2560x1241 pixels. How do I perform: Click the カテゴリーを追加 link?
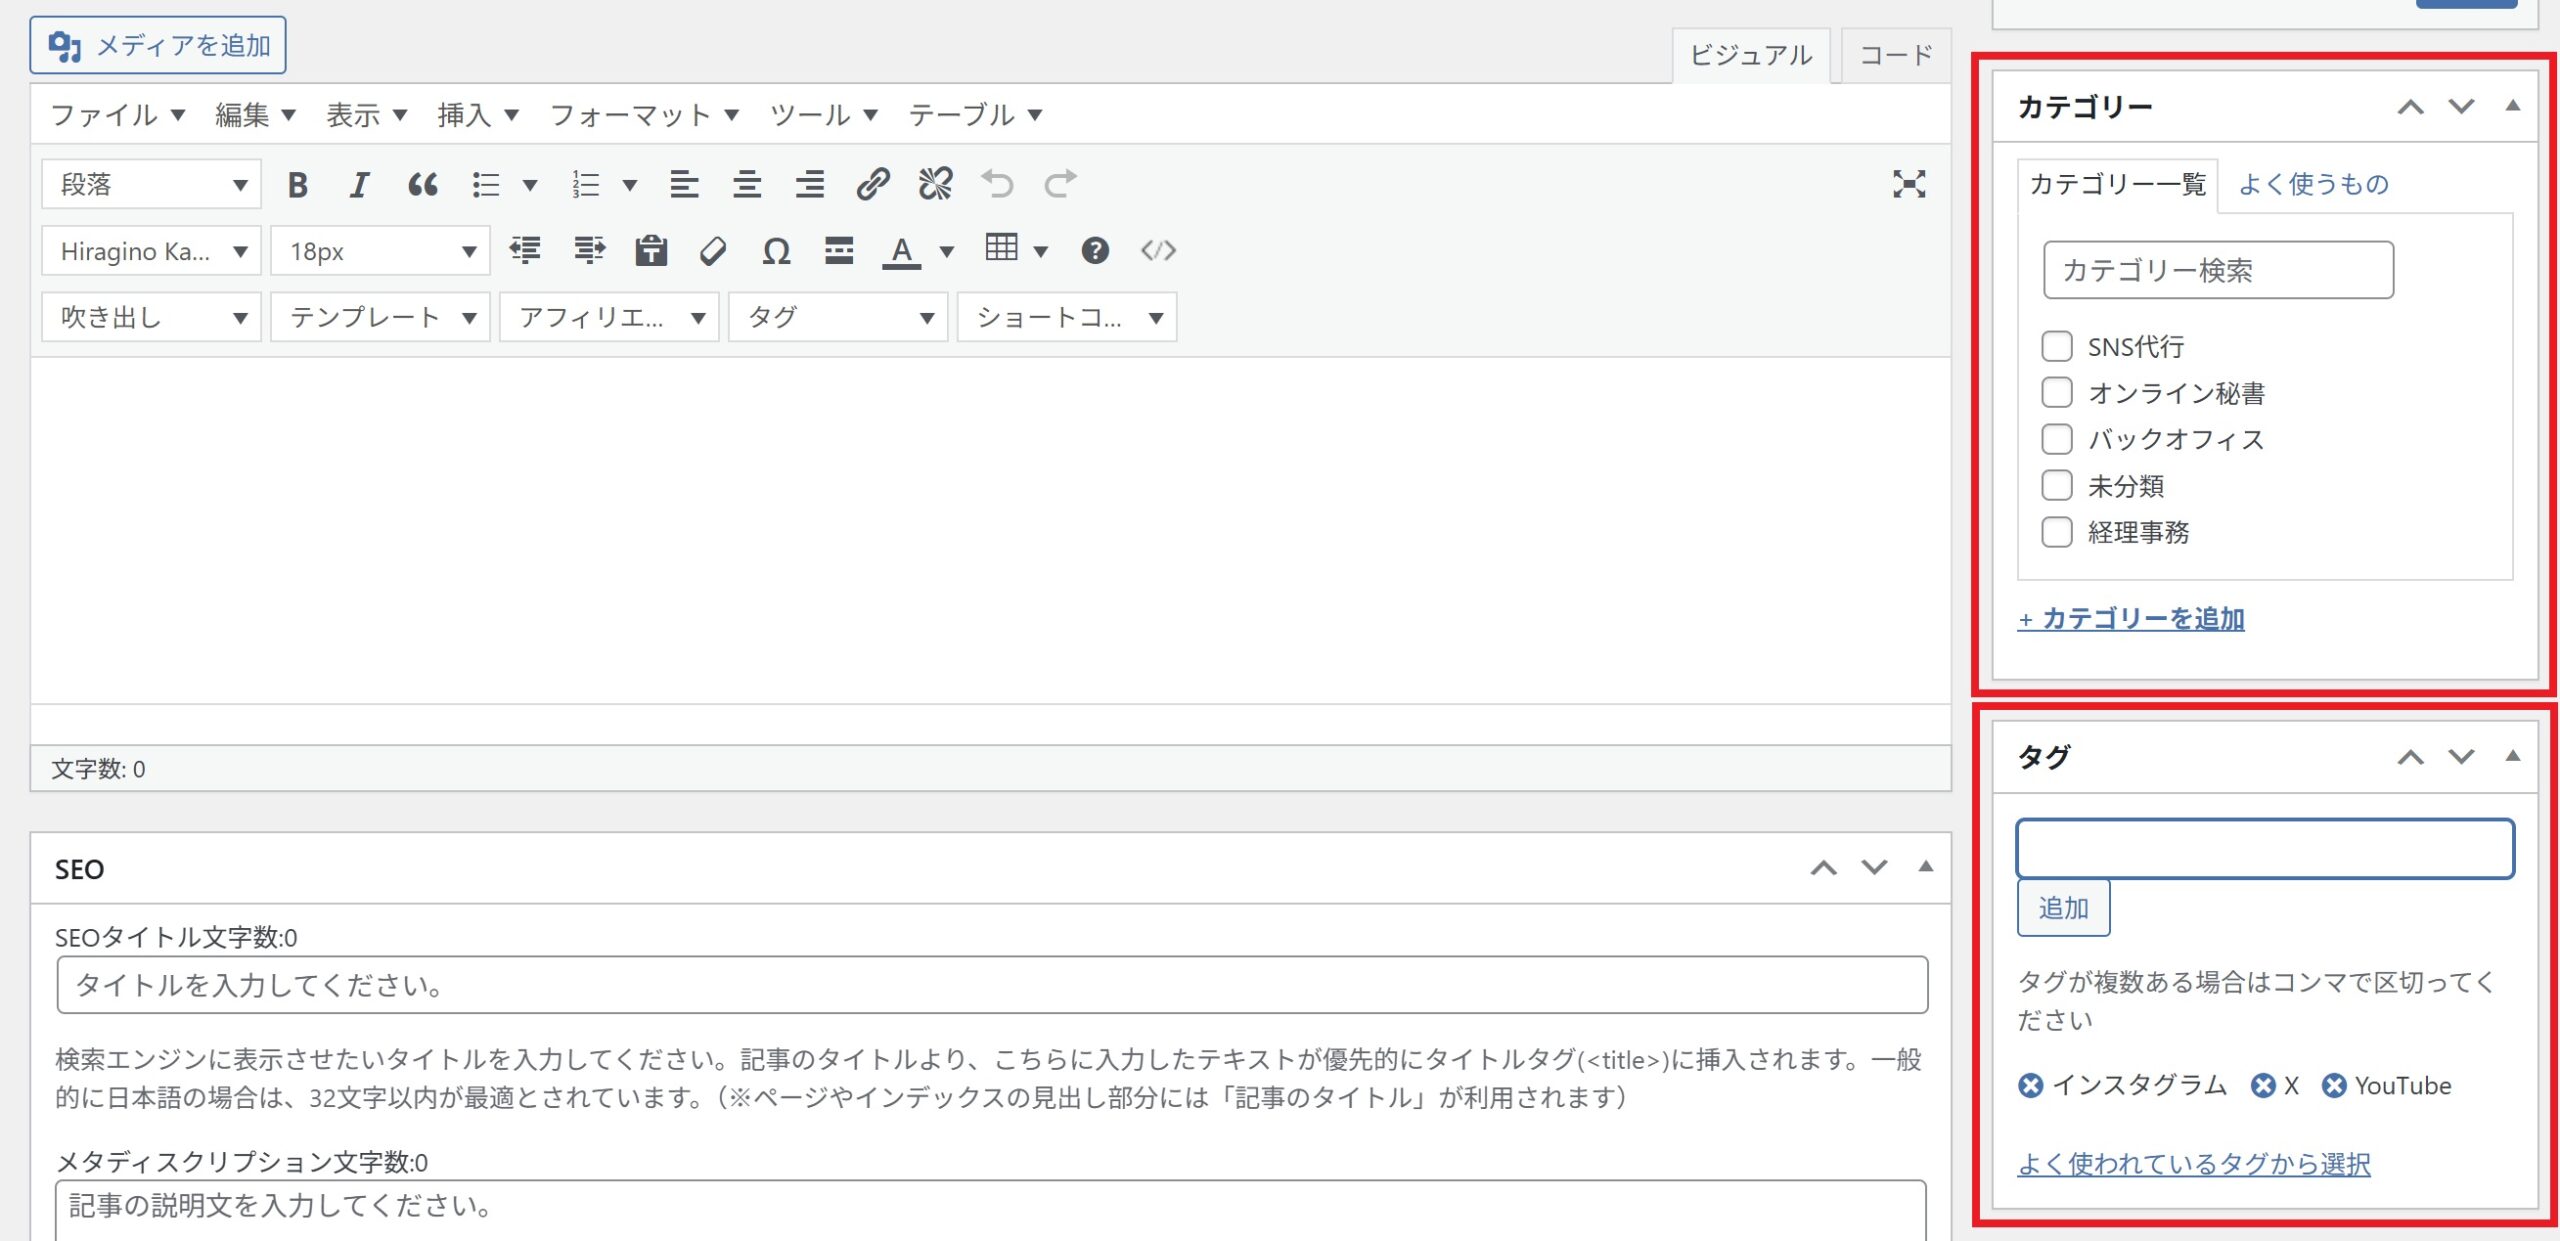click(x=2131, y=619)
